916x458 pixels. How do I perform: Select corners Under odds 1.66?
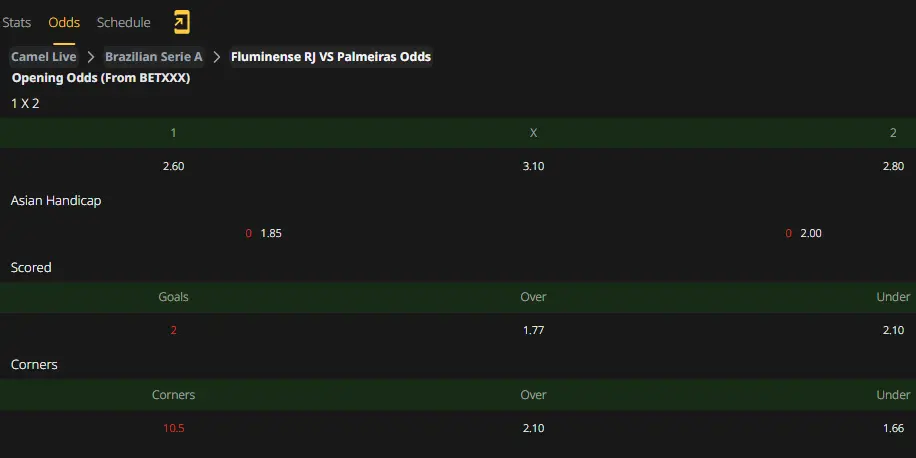[893, 428]
